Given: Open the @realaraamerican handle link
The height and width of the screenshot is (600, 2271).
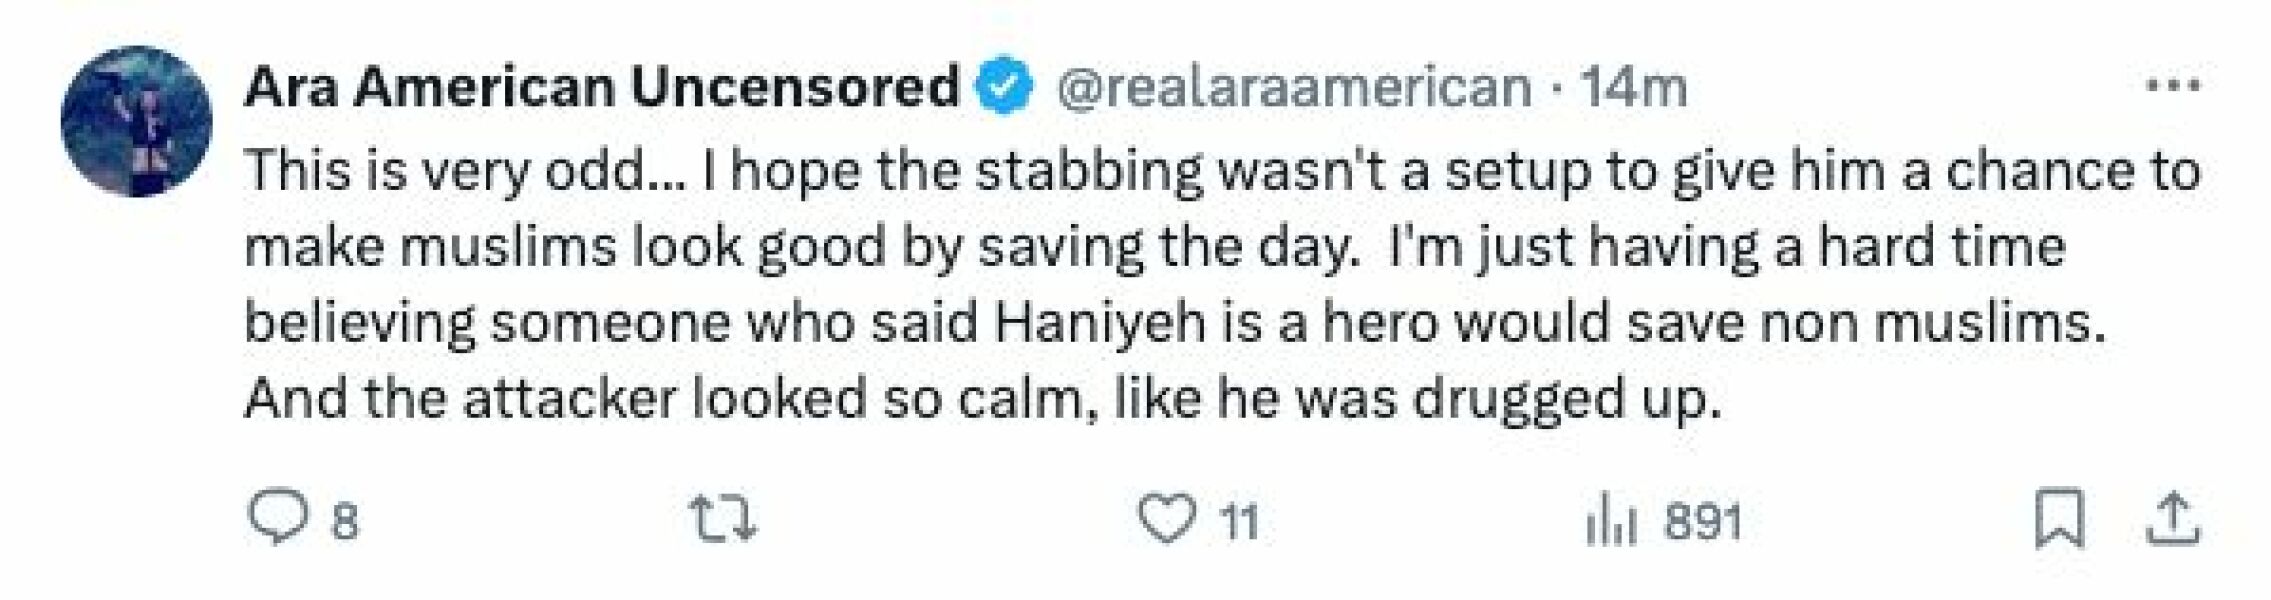Looking at the screenshot, I should tap(1292, 88).
